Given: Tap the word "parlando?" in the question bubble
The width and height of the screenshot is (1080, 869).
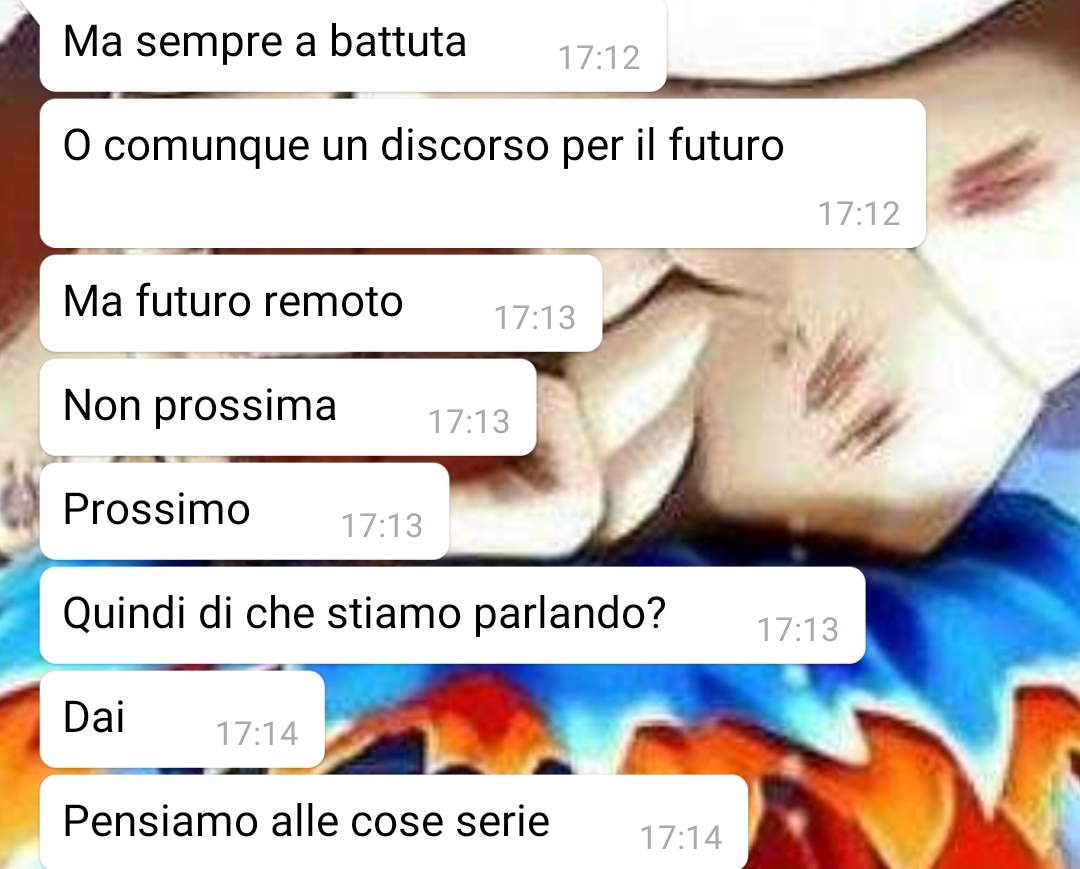Looking at the screenshot, I should (570, 614).
